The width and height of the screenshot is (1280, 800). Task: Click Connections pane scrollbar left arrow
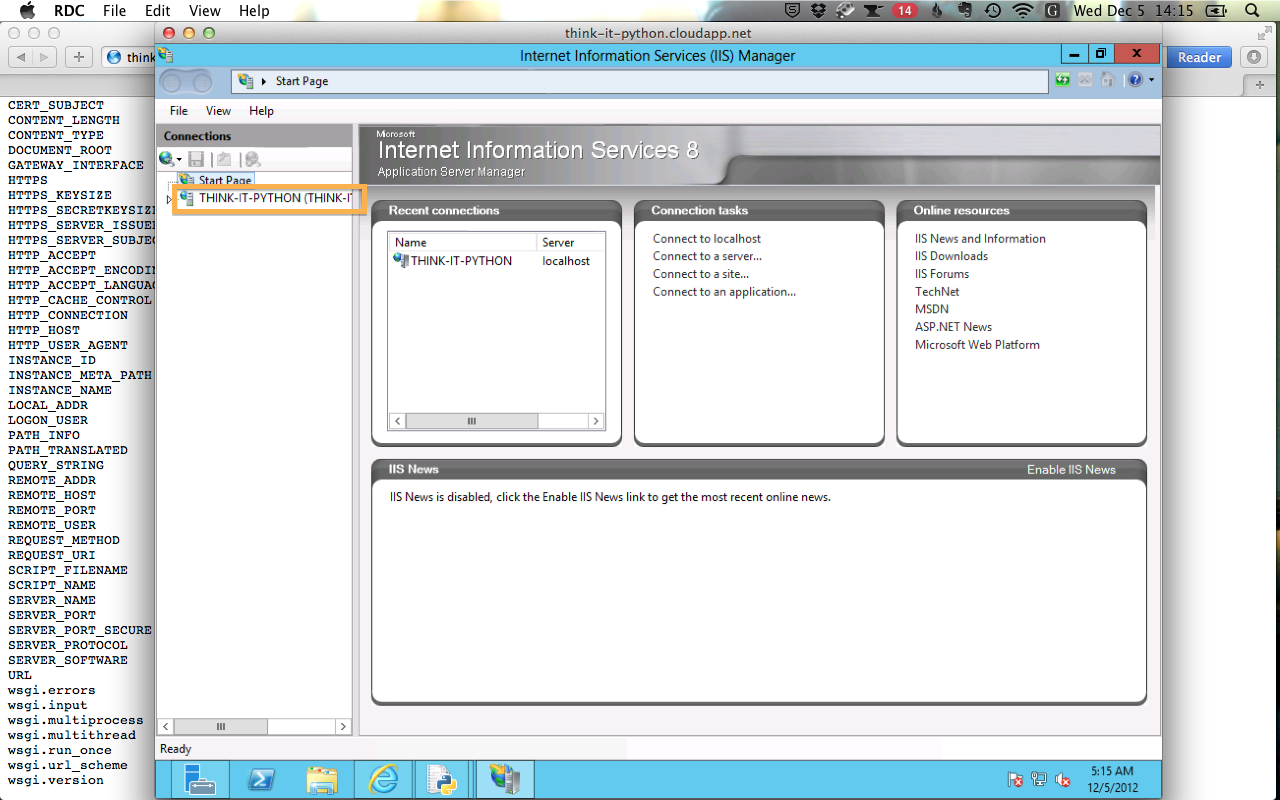[167, 727]
